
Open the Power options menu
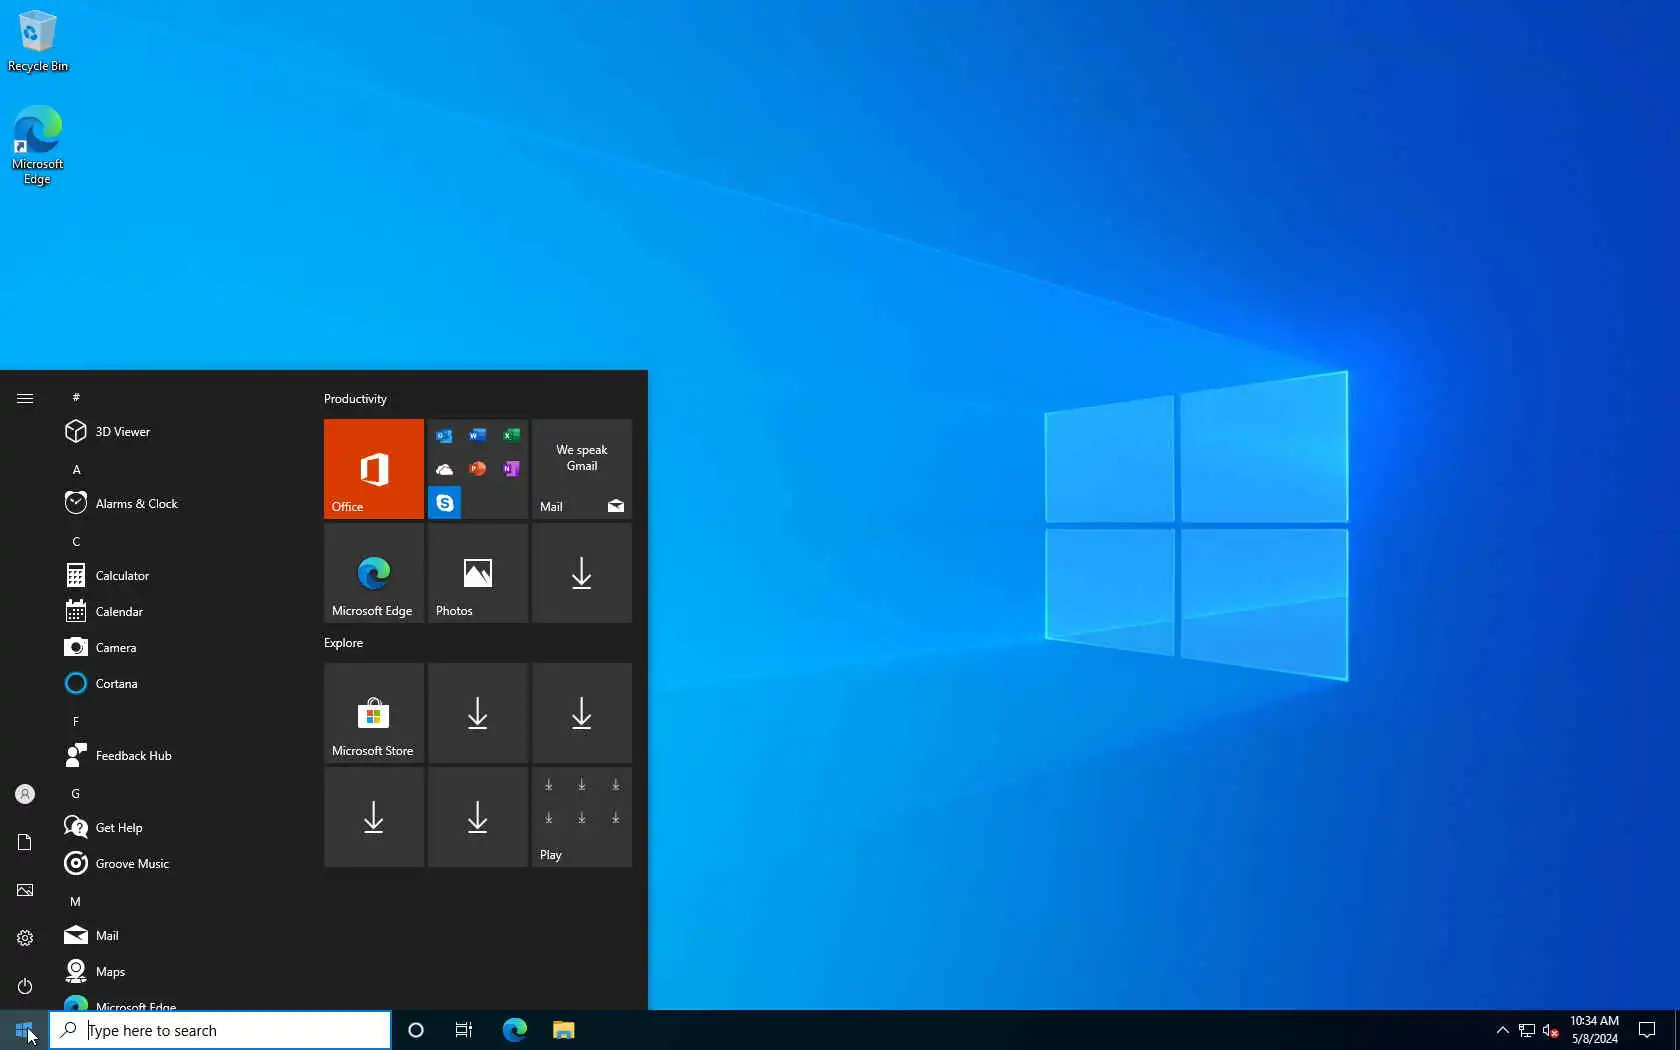coord(25,986)
